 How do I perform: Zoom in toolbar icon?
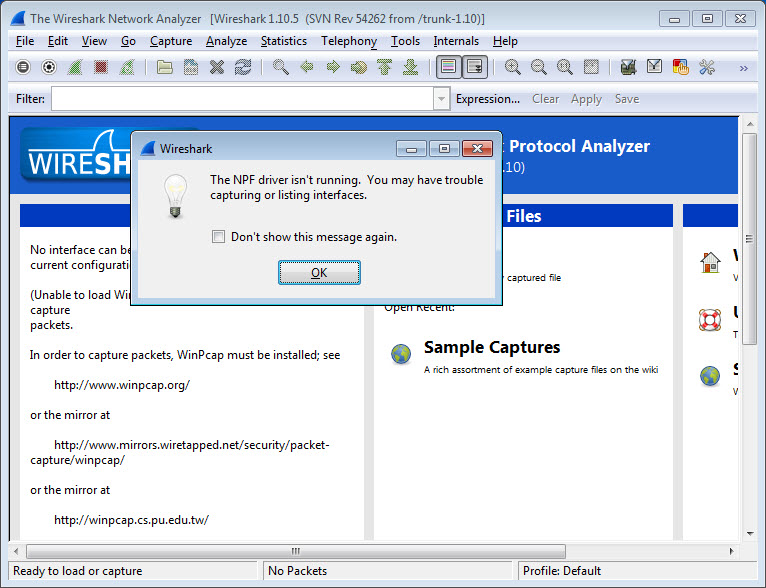512,67
